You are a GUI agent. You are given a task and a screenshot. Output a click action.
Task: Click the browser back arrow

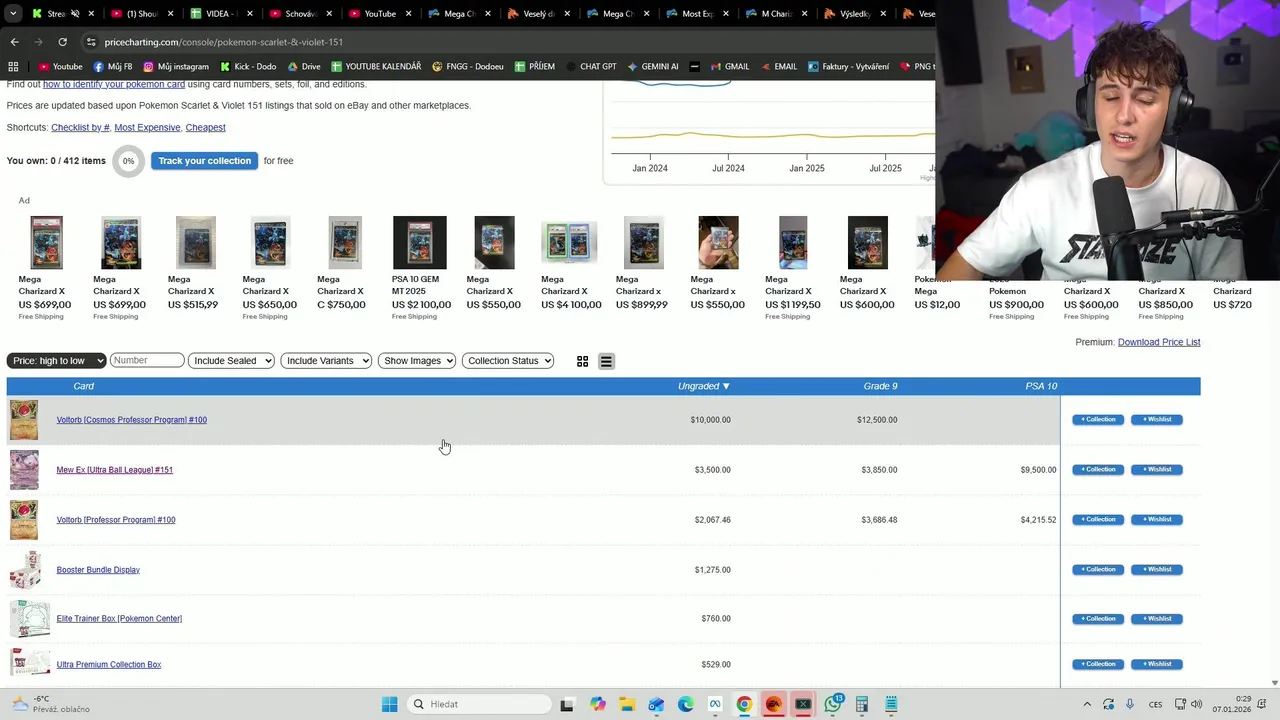pos(14,42)
